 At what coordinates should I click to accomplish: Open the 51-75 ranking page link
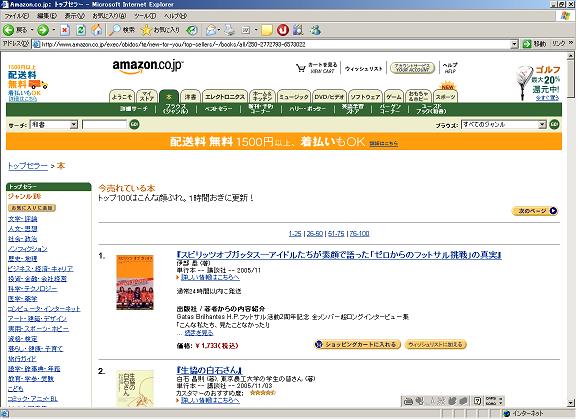pos(336,234)
